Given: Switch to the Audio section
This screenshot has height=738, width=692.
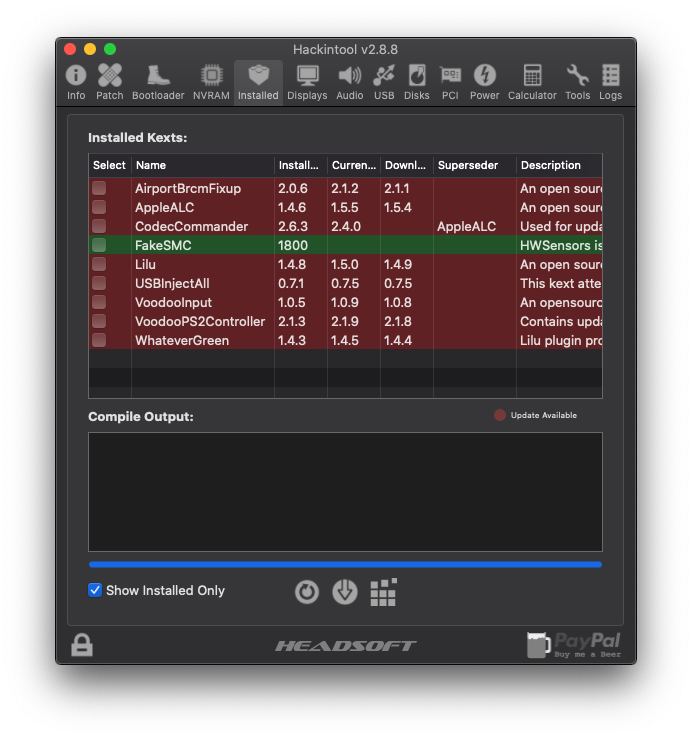Looking at the screenshot, I should 349,82.
